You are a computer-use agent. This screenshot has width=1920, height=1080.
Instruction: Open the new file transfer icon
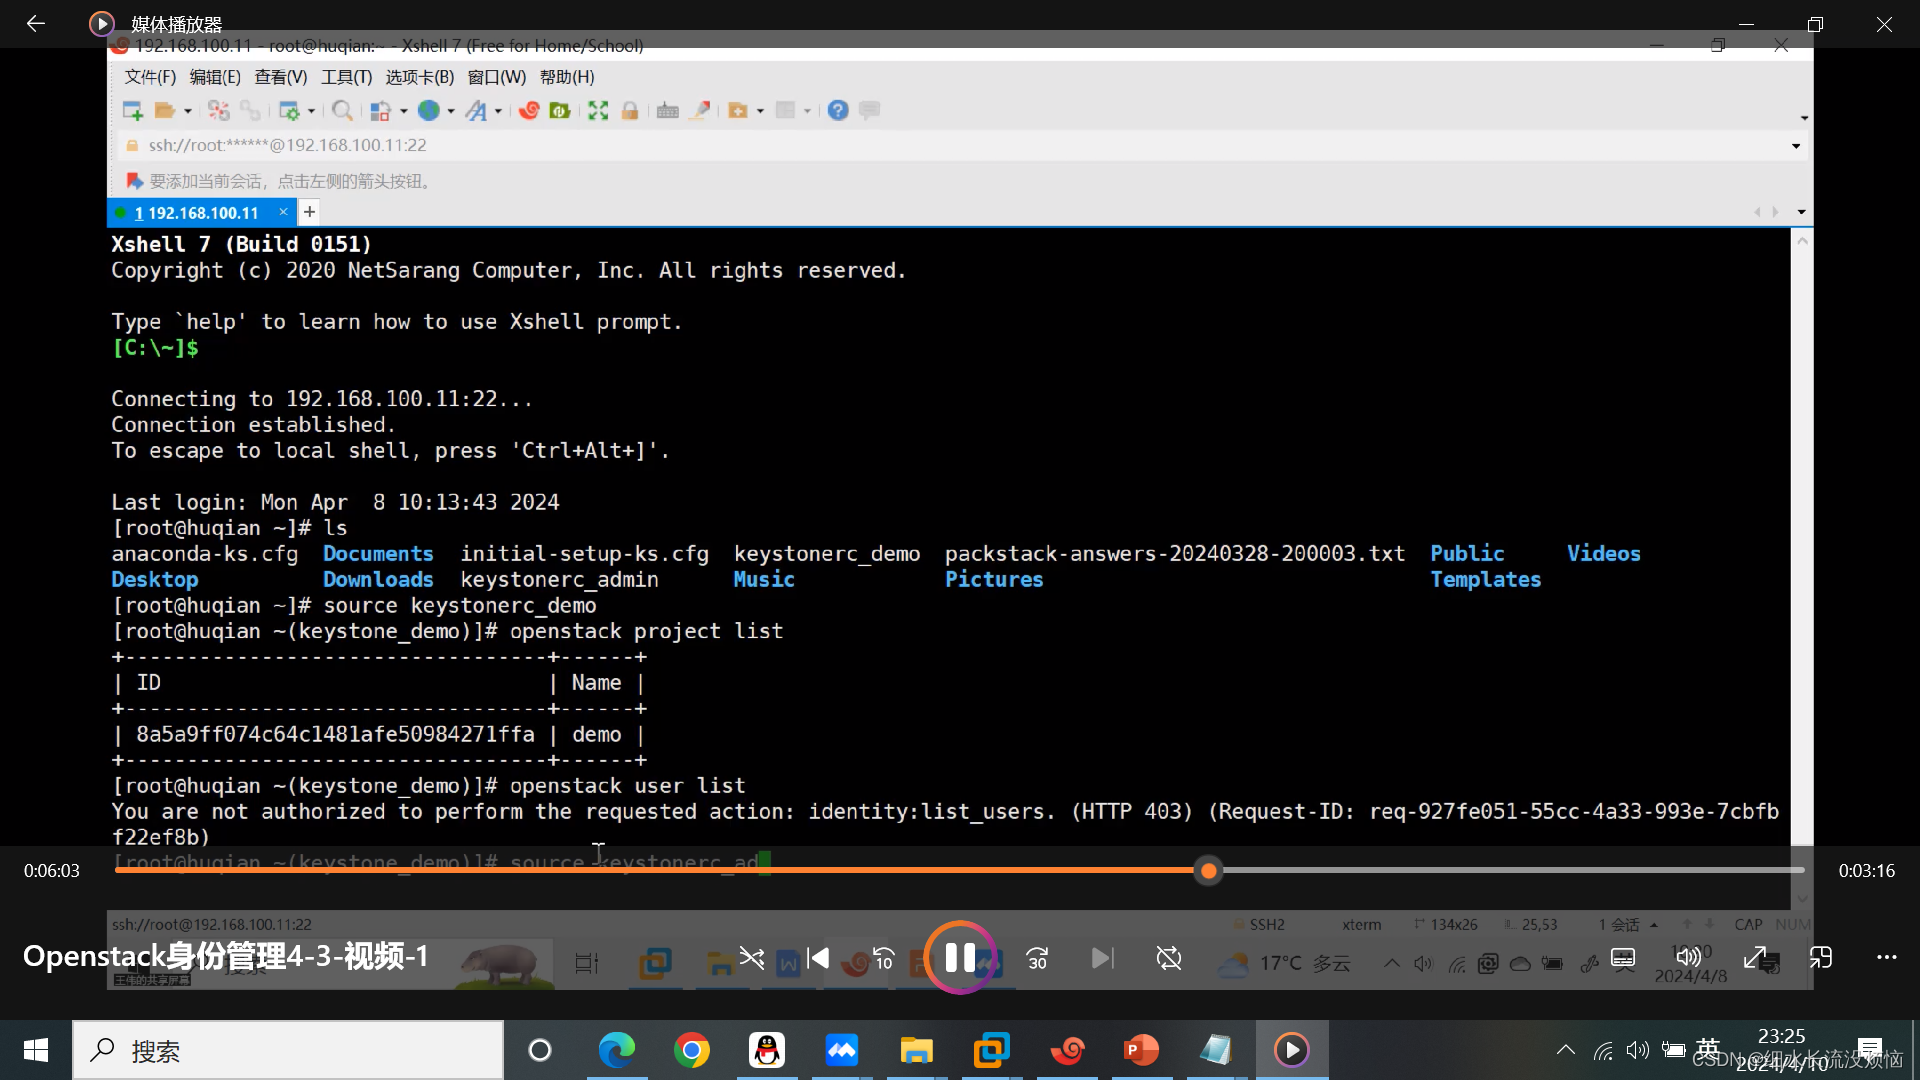point(737,110)
